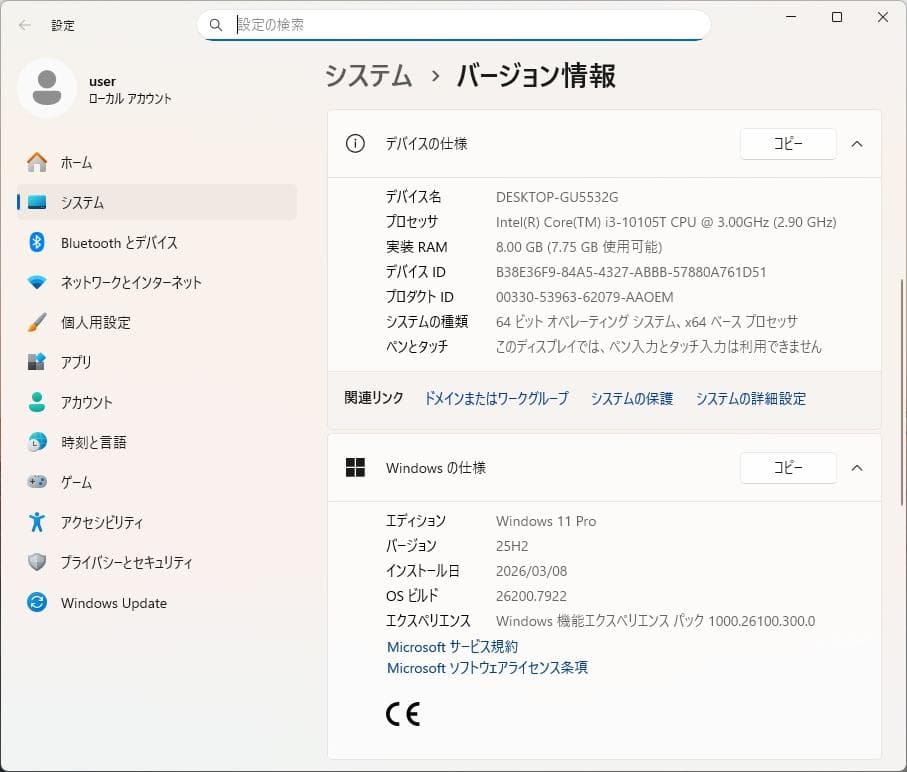The height and width of the screenshot is (772, 907).
Task: Open ネットワークとインターネット settings
Action: pyautogui.click(x=157, y=282)
